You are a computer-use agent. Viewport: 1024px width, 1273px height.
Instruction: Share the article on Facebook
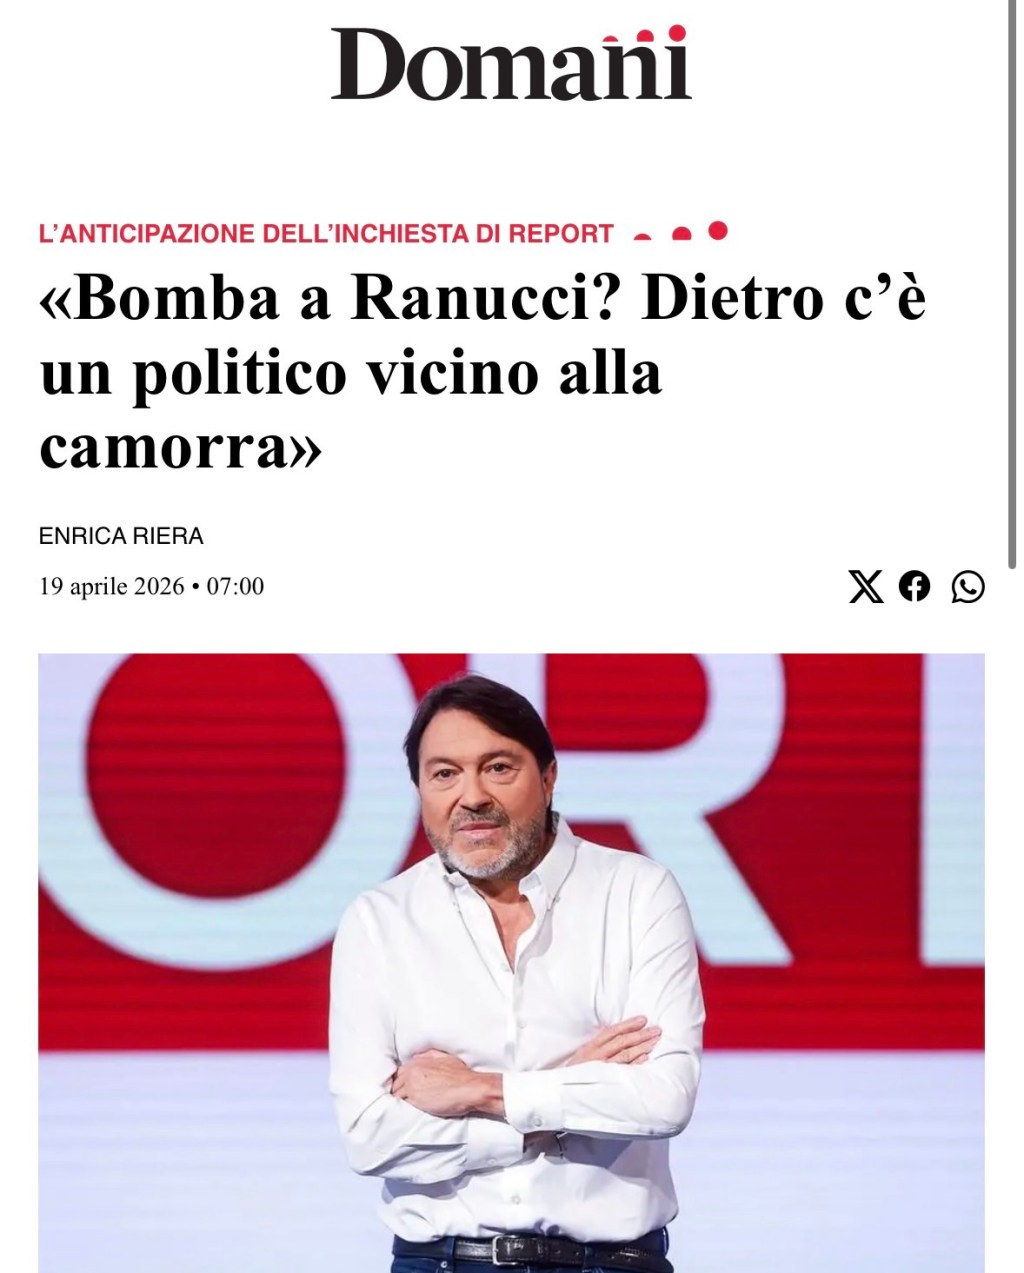pos(914,586)
